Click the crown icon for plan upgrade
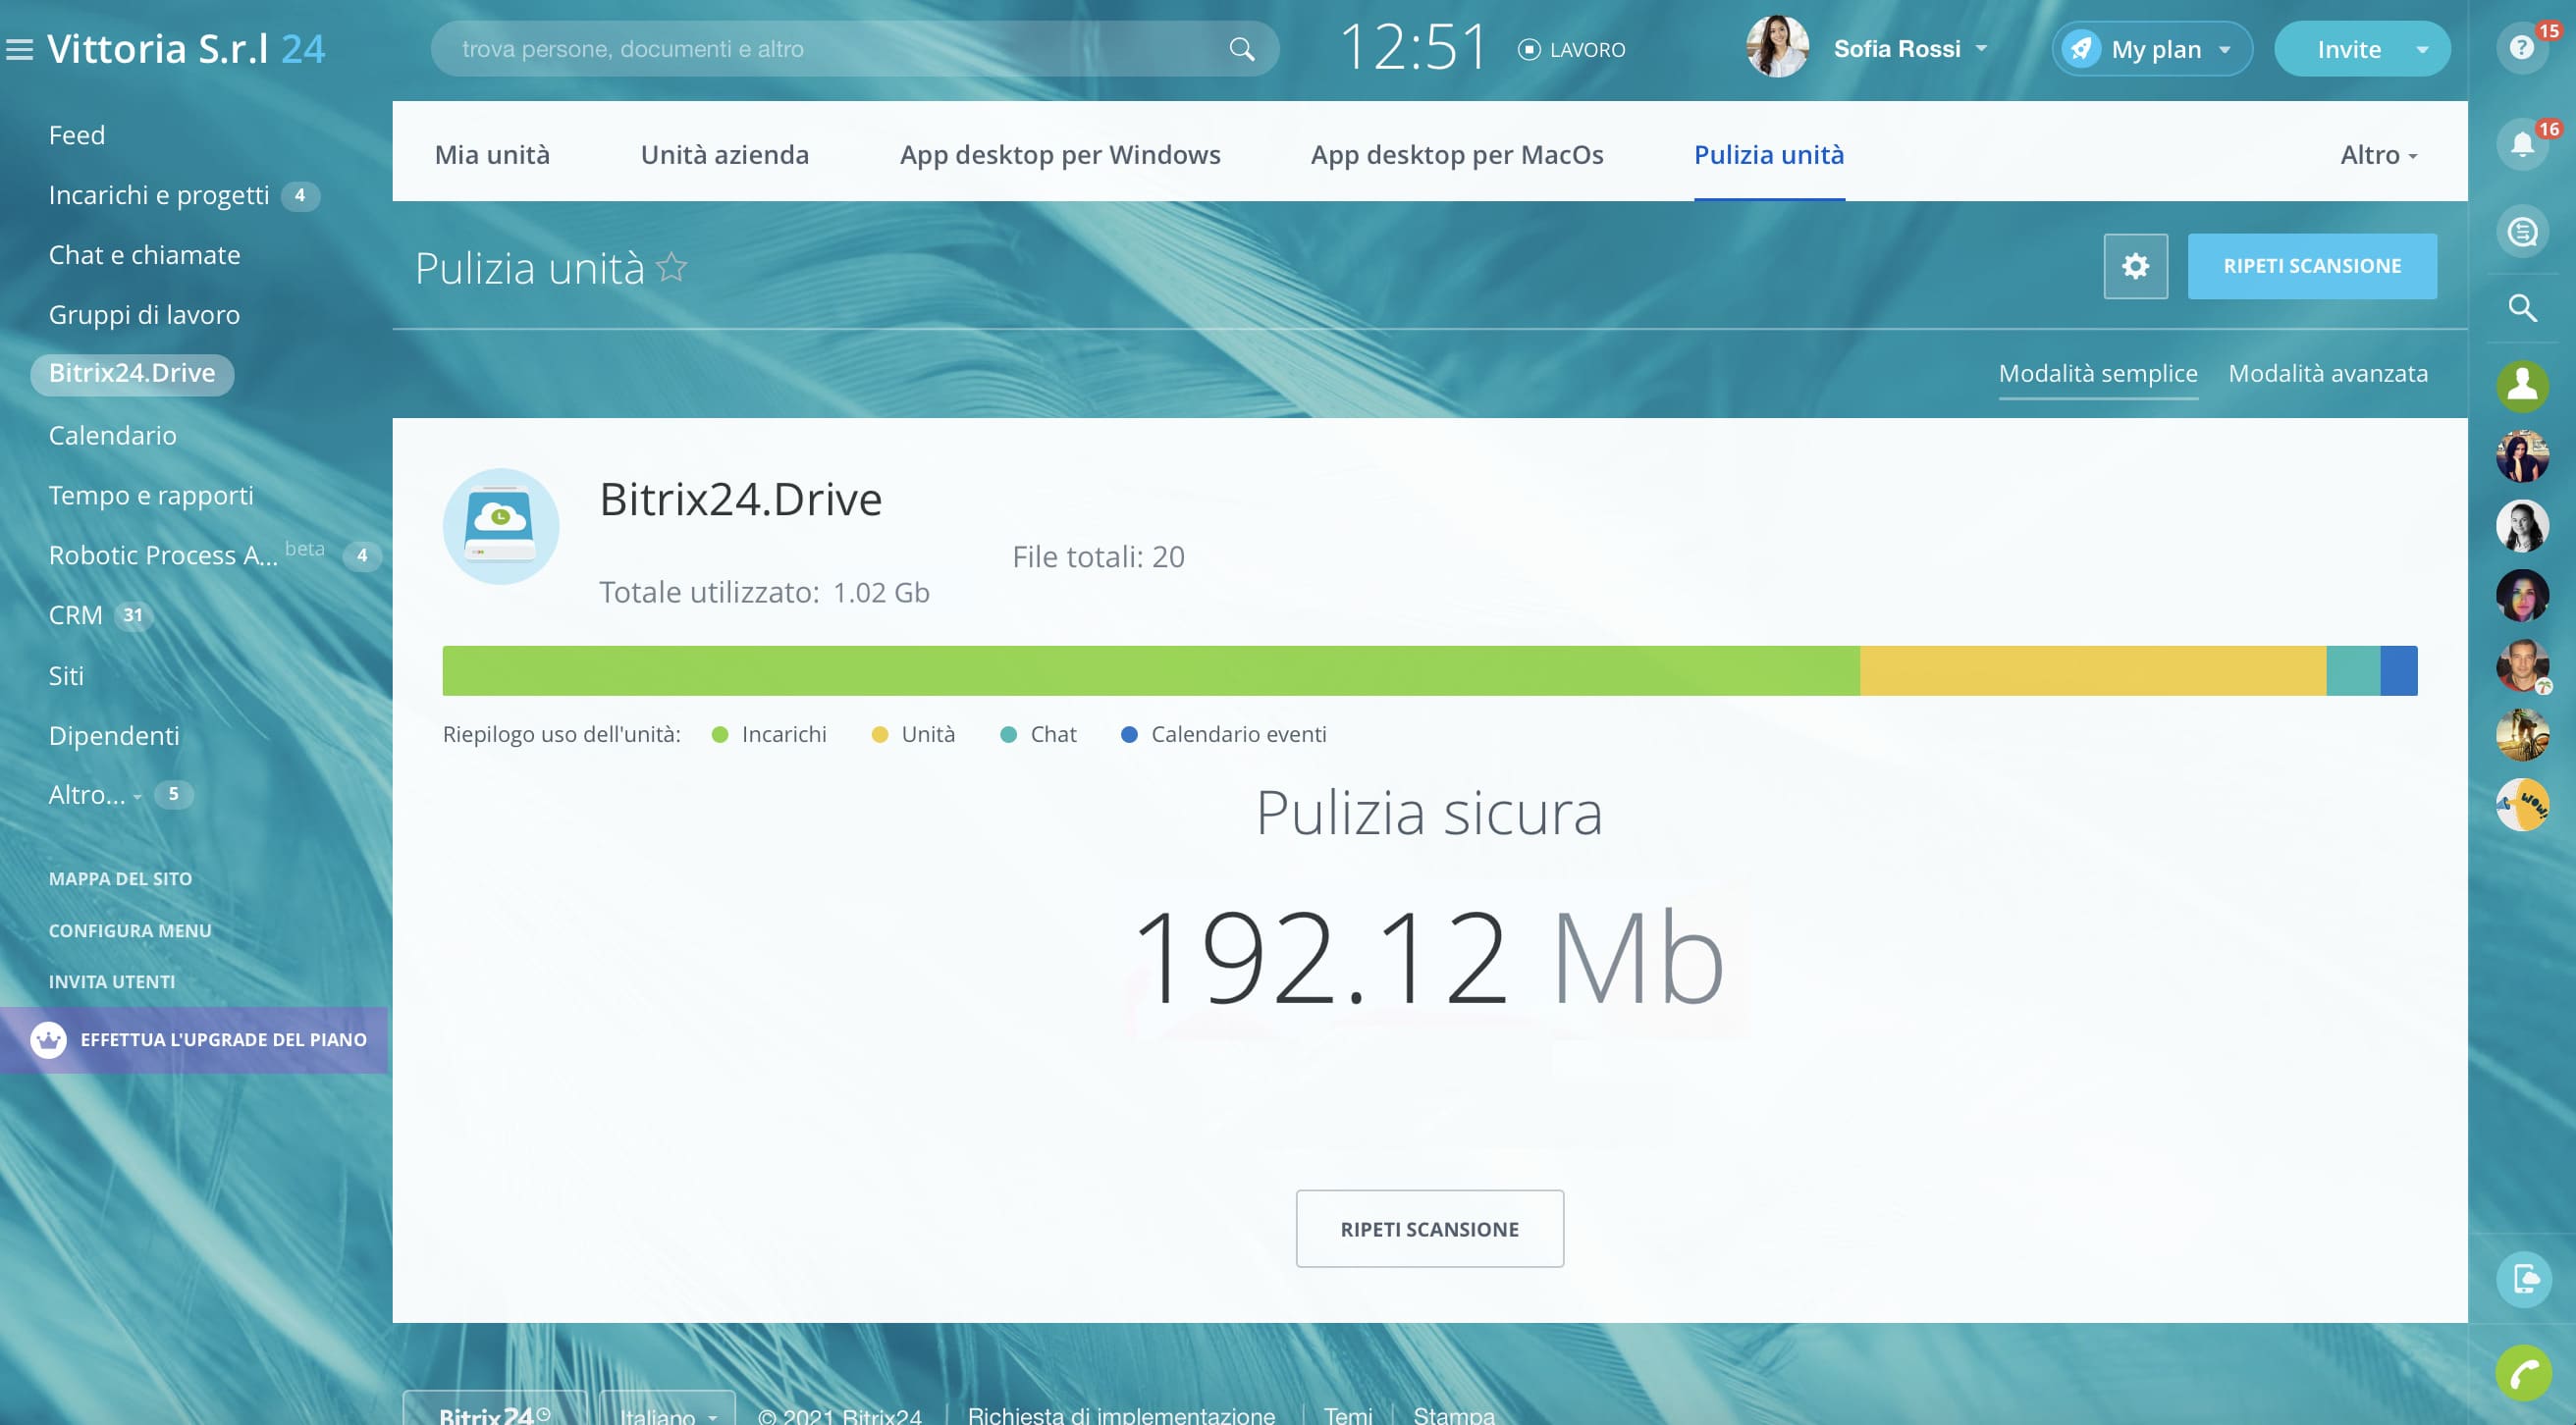The height and width of the screenshot is (1425, 2576). [x=48, y=1040]
